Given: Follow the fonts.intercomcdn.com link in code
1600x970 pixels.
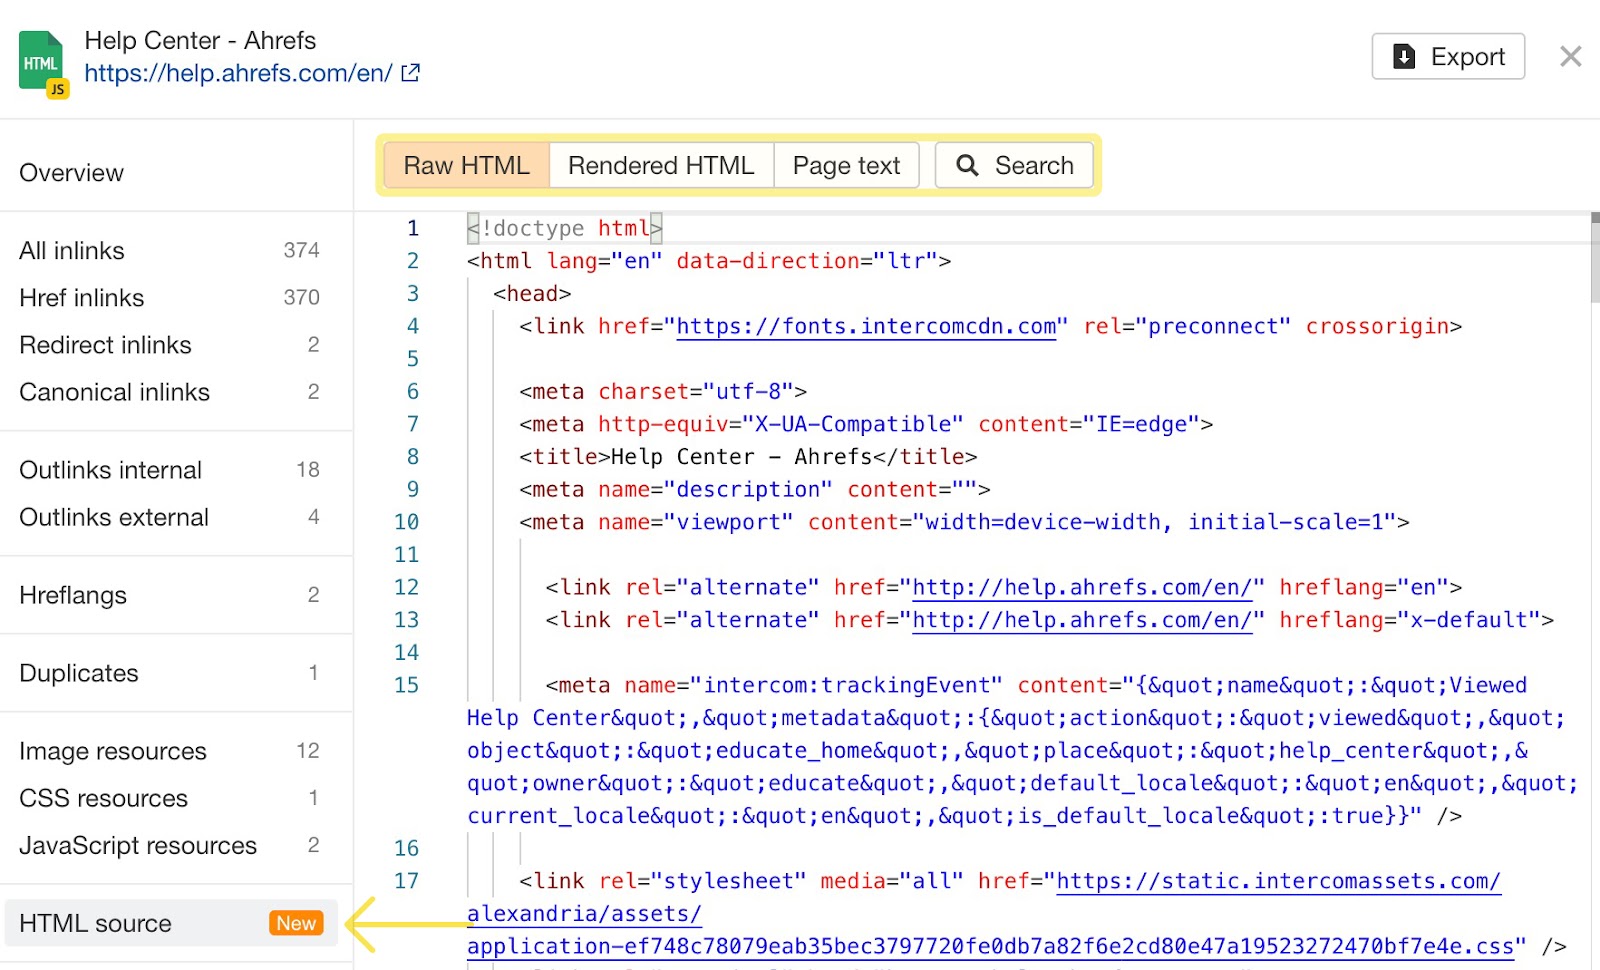Looking at the screenshot, I should pyautogui.click(x=866, y=327).
